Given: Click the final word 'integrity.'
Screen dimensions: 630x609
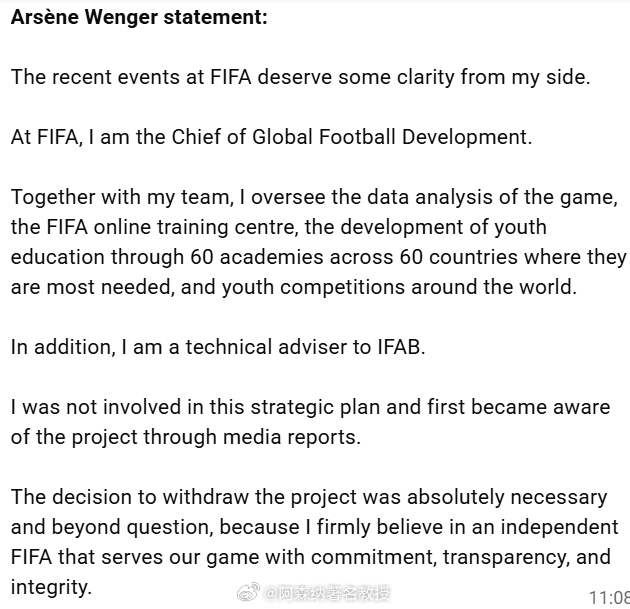Looking at the screenshot, I should point(51,587).
